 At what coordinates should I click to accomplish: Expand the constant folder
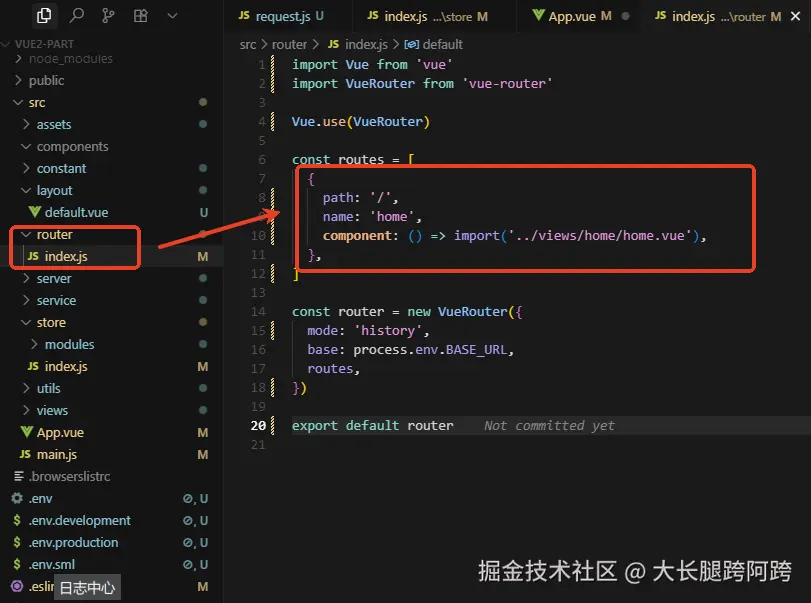61,168
